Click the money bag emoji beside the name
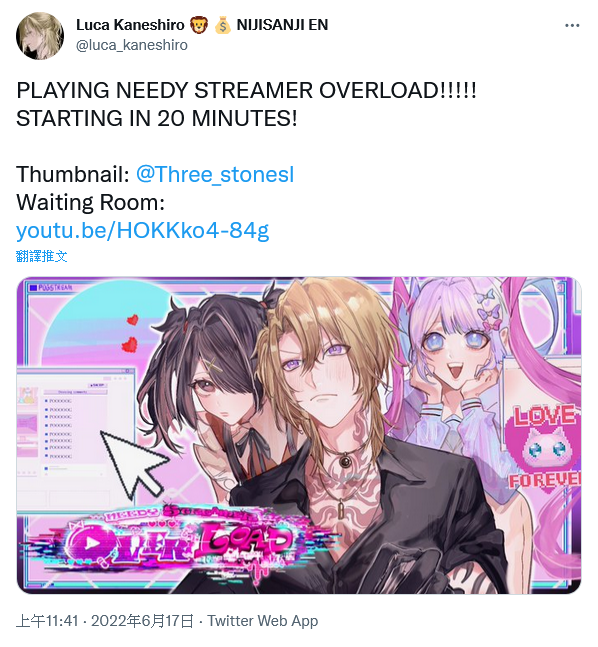This screenshot has width=598, height=647. tap(222, 25)
